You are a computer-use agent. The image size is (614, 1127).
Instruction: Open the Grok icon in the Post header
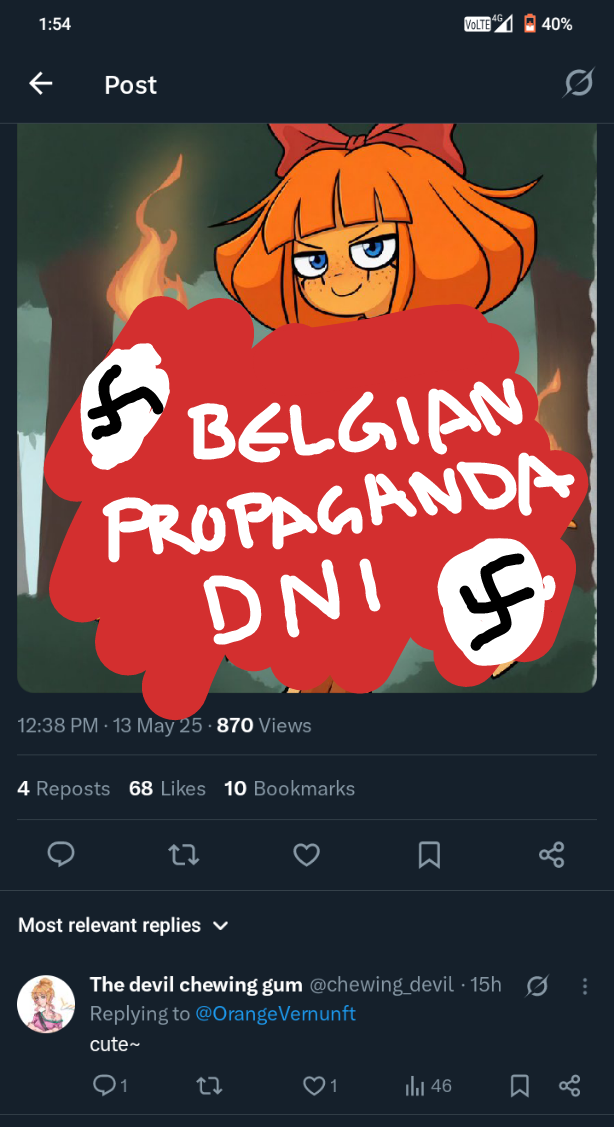[578, 83]
